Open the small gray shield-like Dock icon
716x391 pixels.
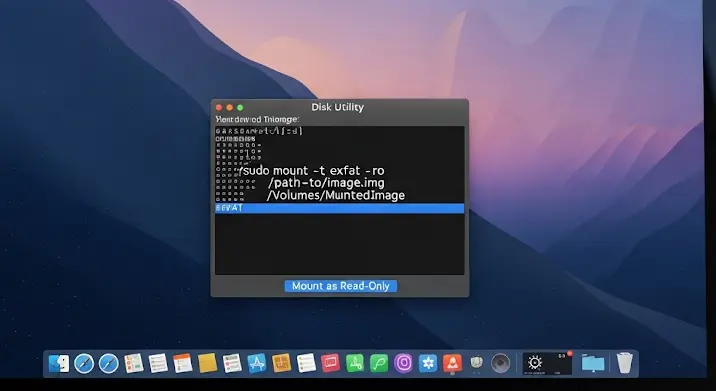(476, 363)
